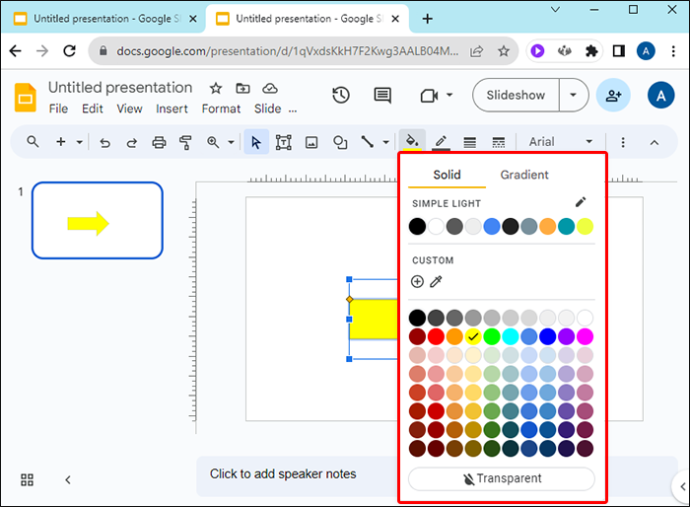This screenshot has height=507, width=690.
Task: Open the Google account avatar
Action: tap(661, 95)
